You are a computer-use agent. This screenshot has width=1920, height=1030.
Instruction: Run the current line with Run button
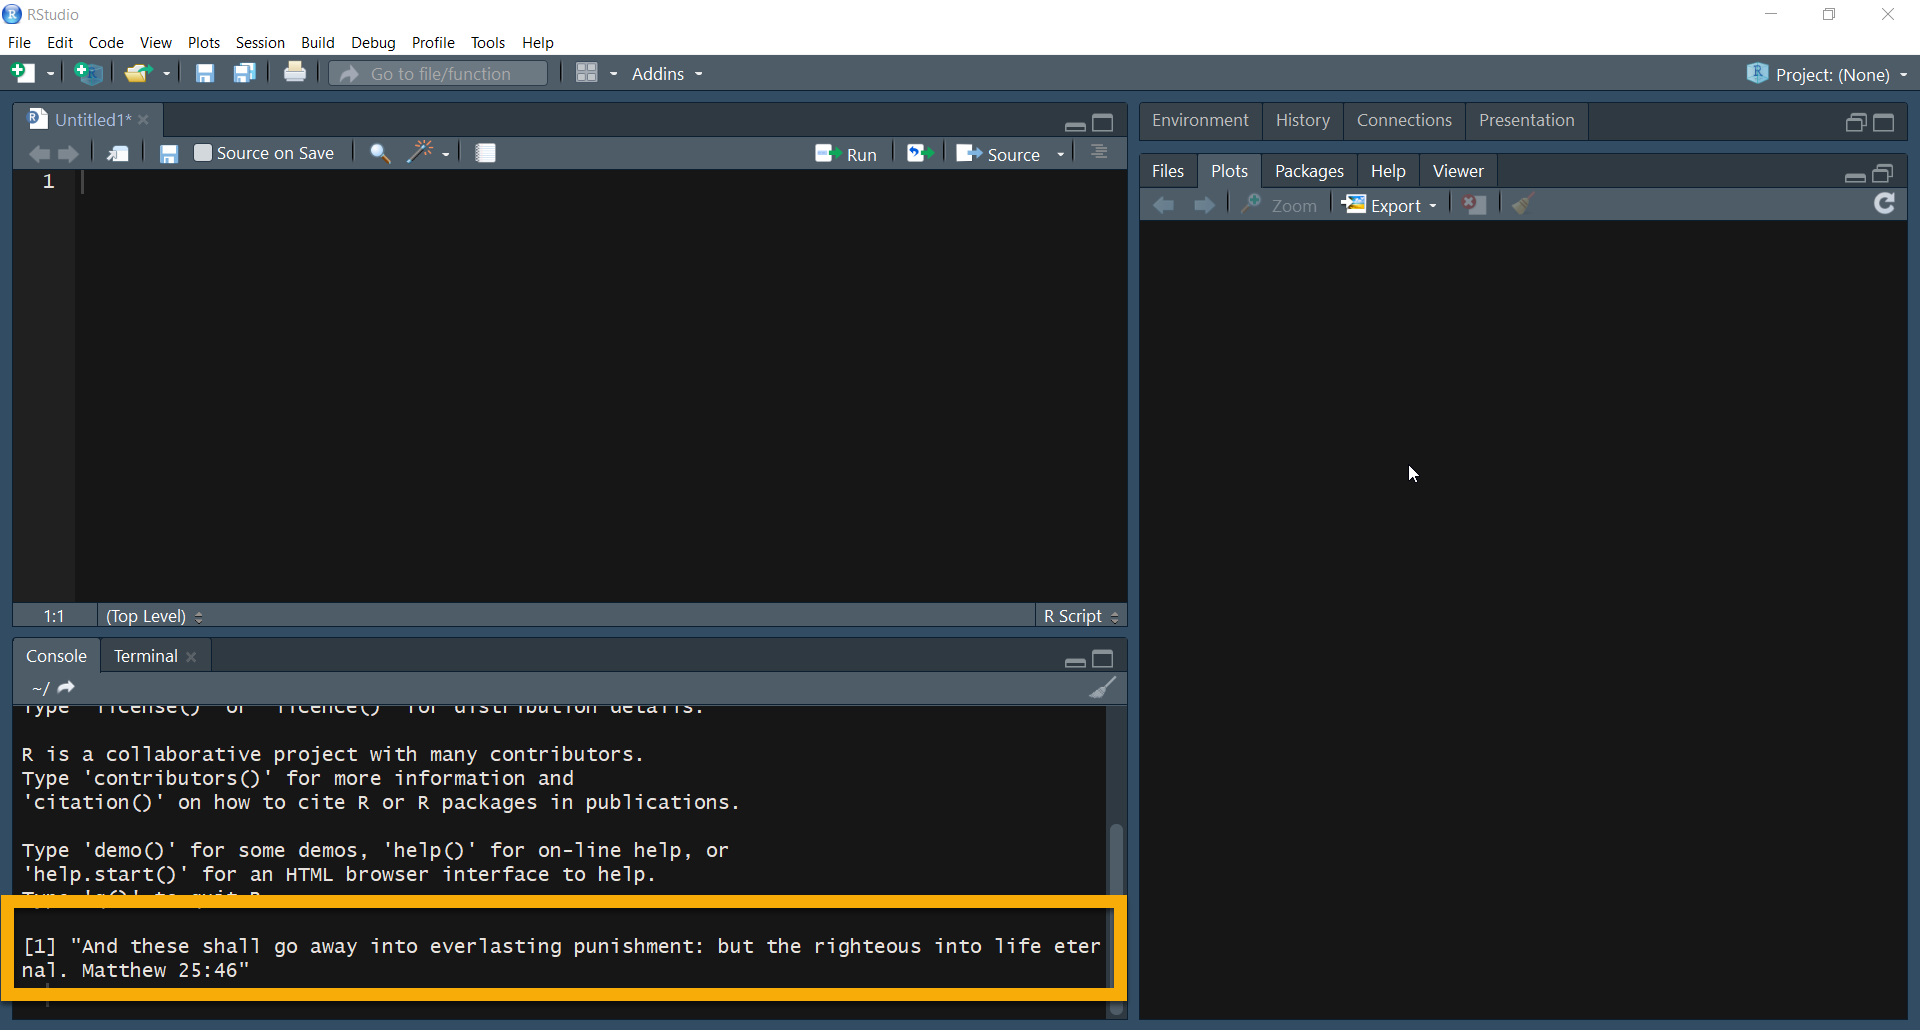click(846, 154)
